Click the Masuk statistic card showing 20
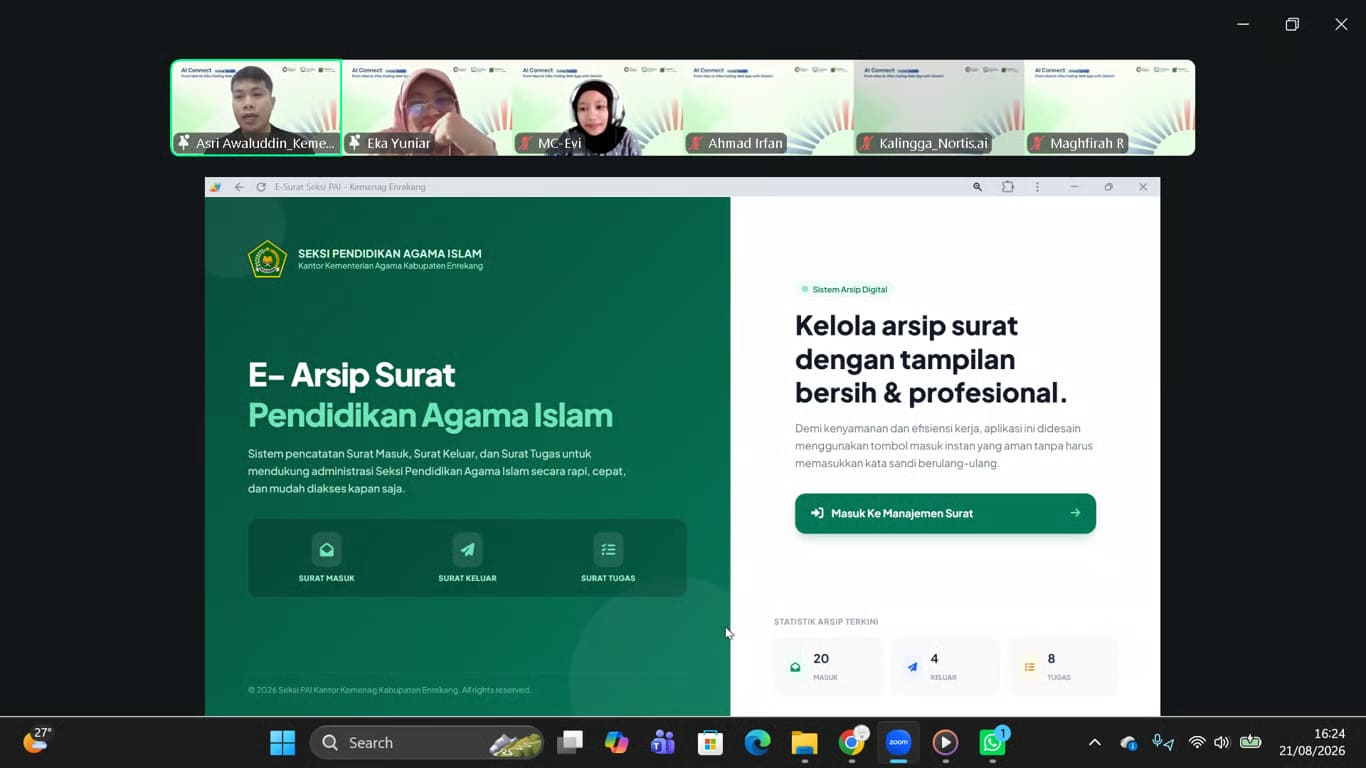Screen dimensions: 1366x768 tap(828, 667)
